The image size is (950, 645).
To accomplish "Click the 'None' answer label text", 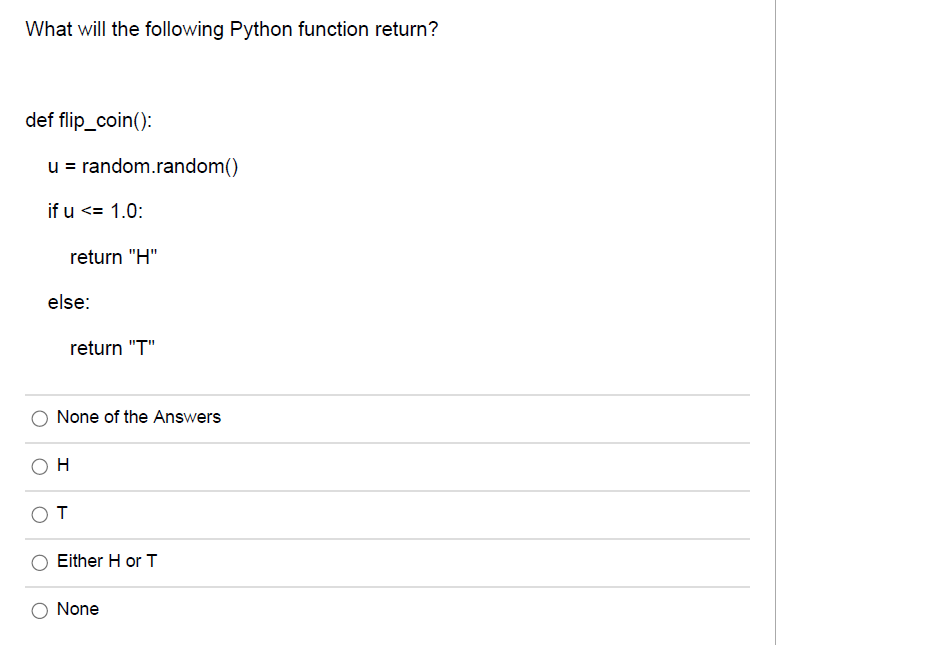I will [78, 609].
